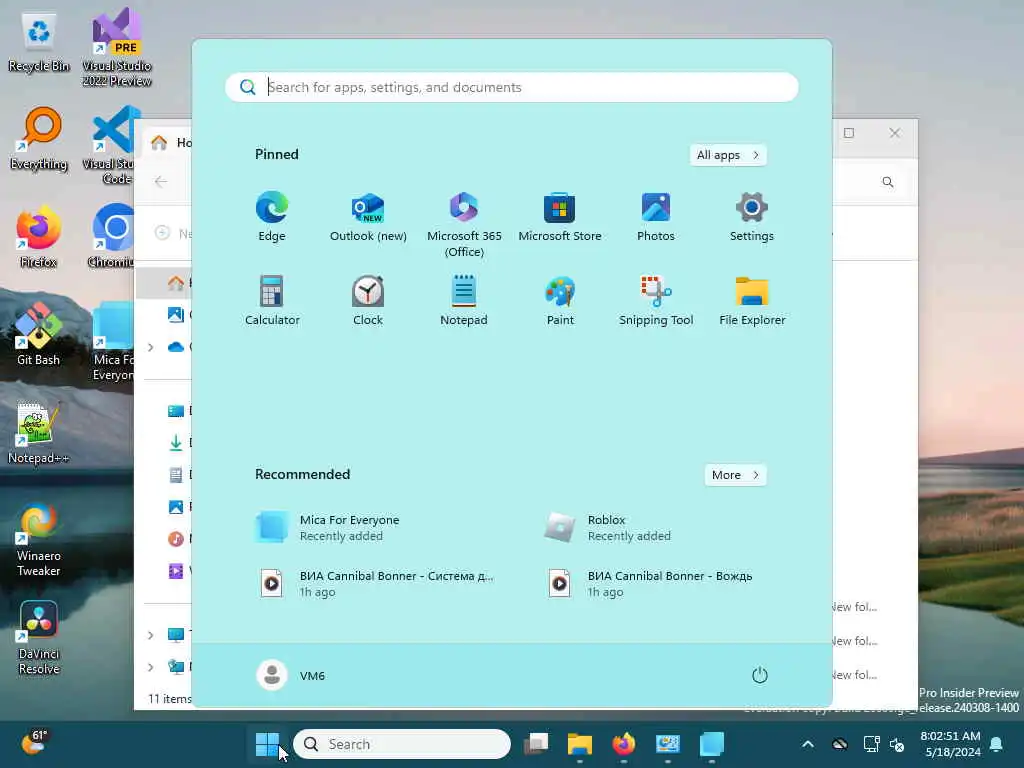Select Videos in File Explorer sidebar
The height and width of the screenshot is (768, 1024).
coord(178,571)
